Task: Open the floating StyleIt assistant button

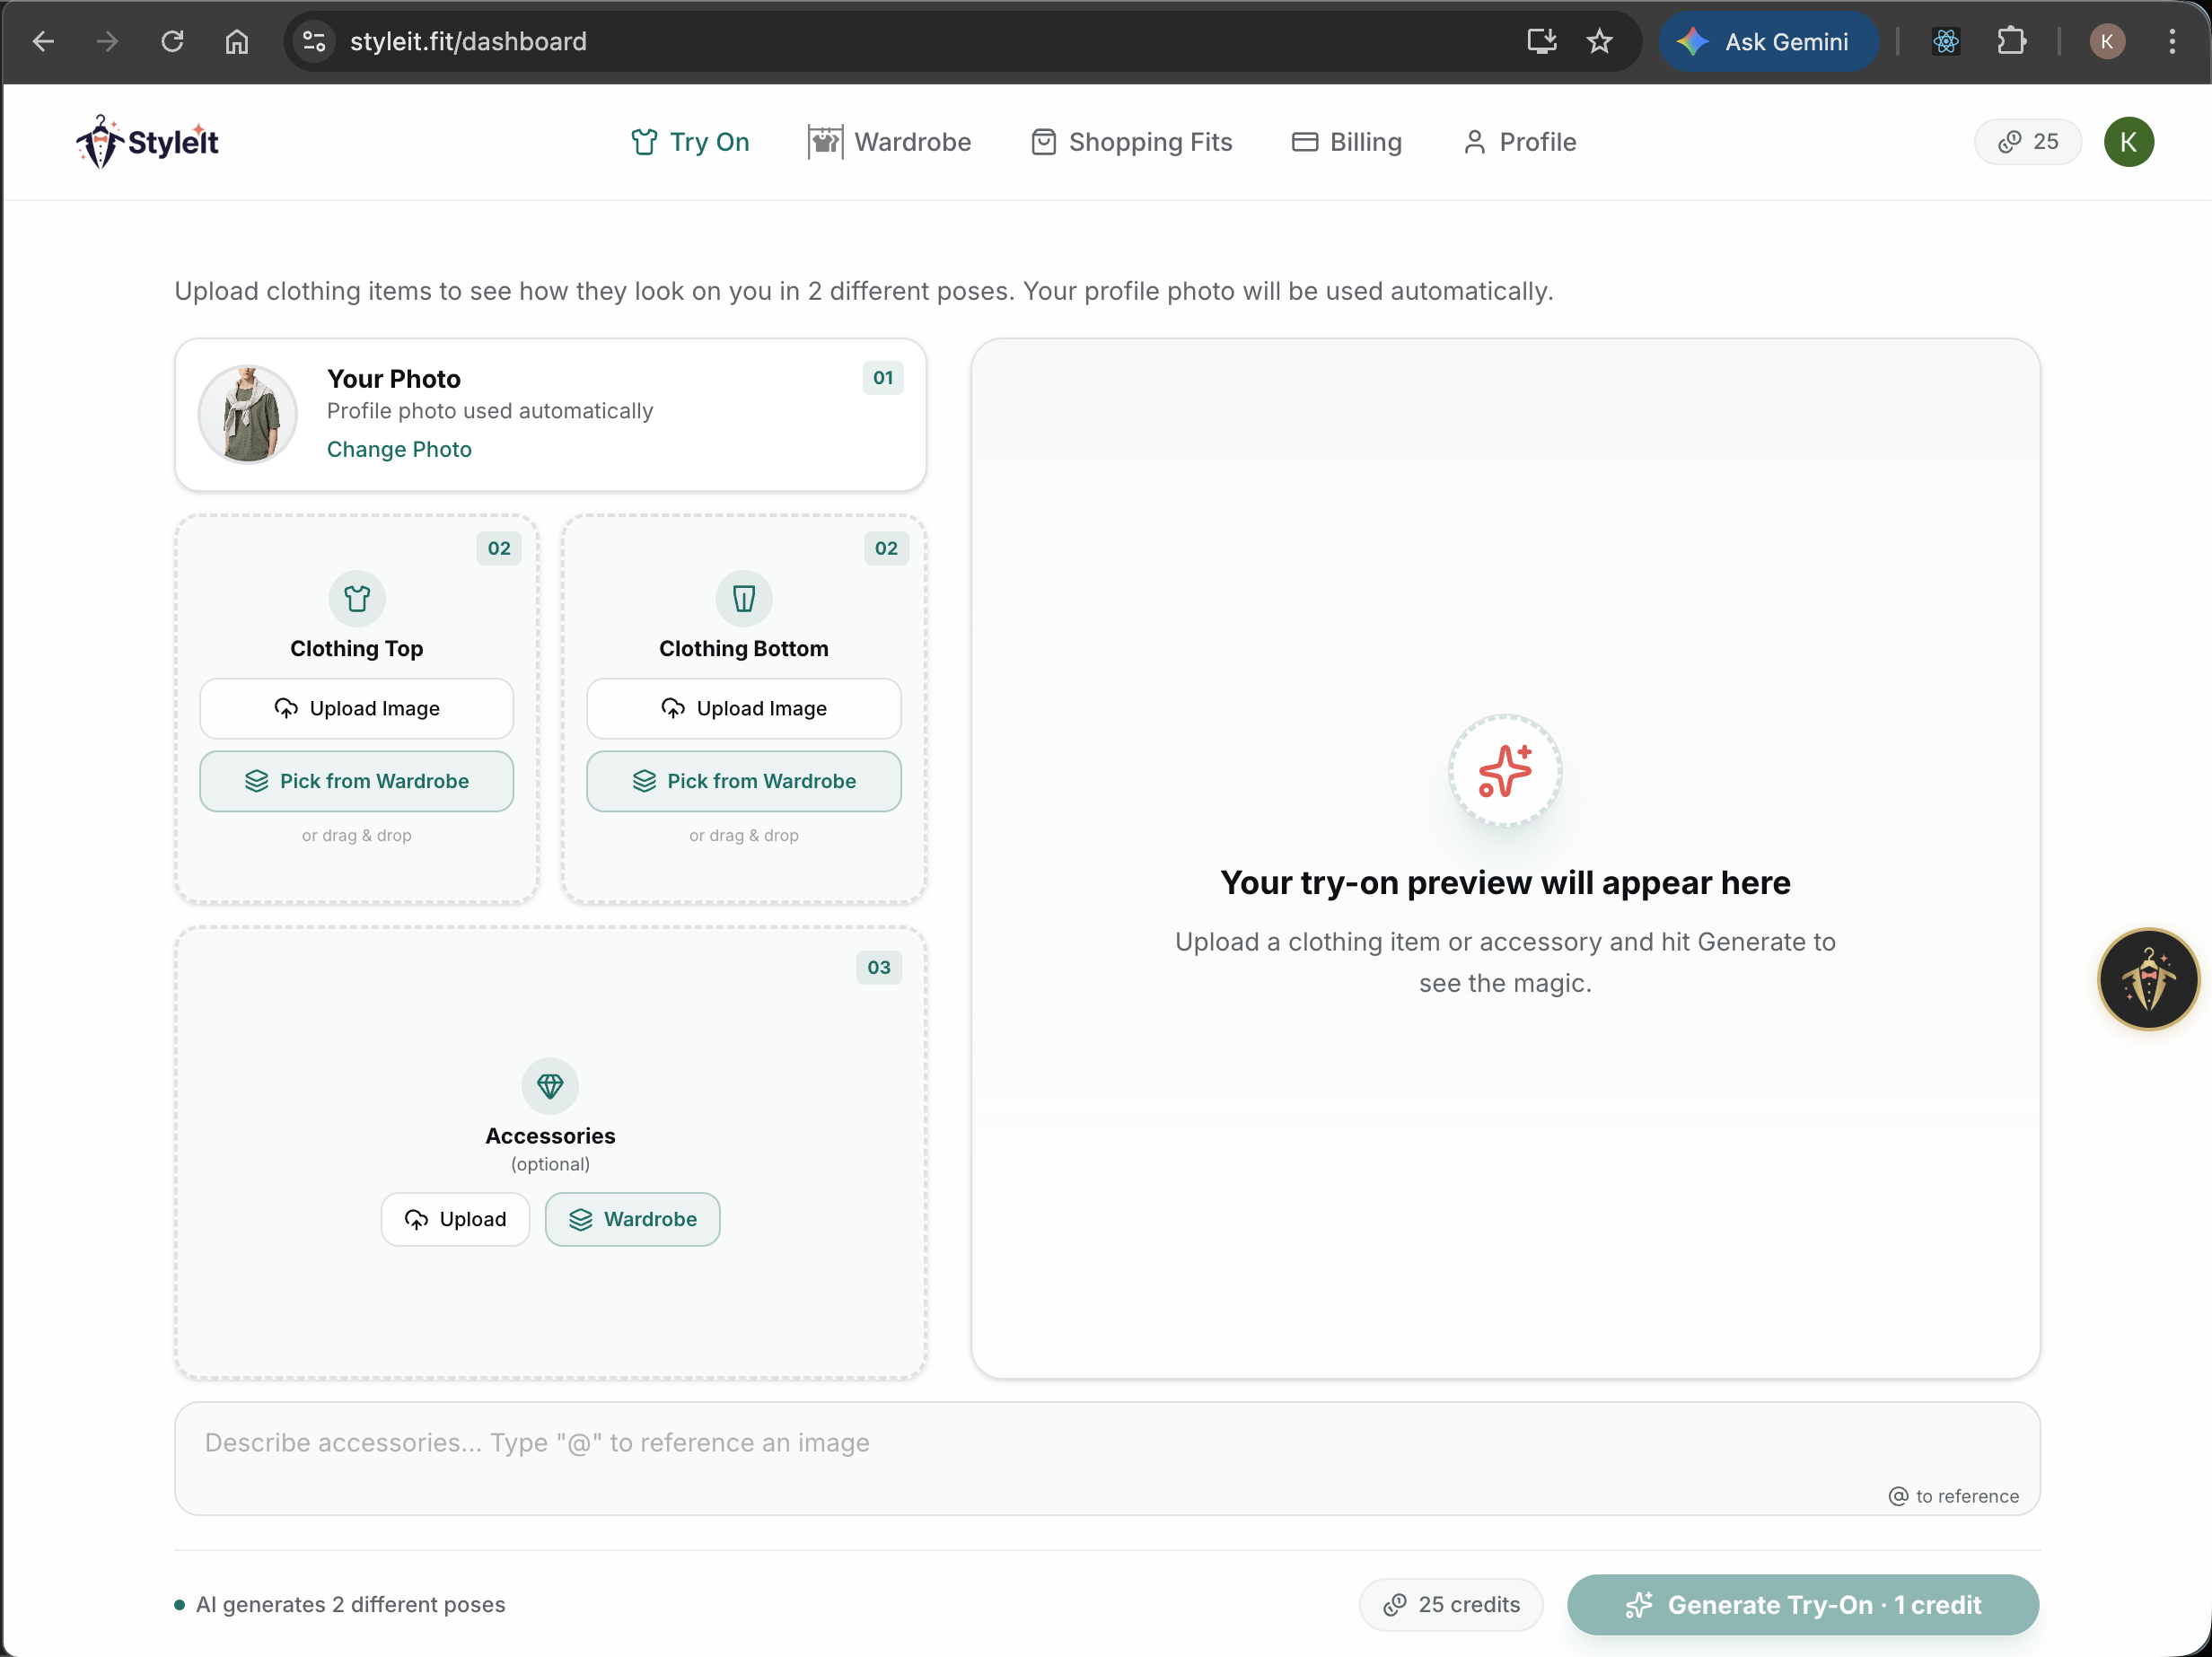Action: coord(2148,979)
